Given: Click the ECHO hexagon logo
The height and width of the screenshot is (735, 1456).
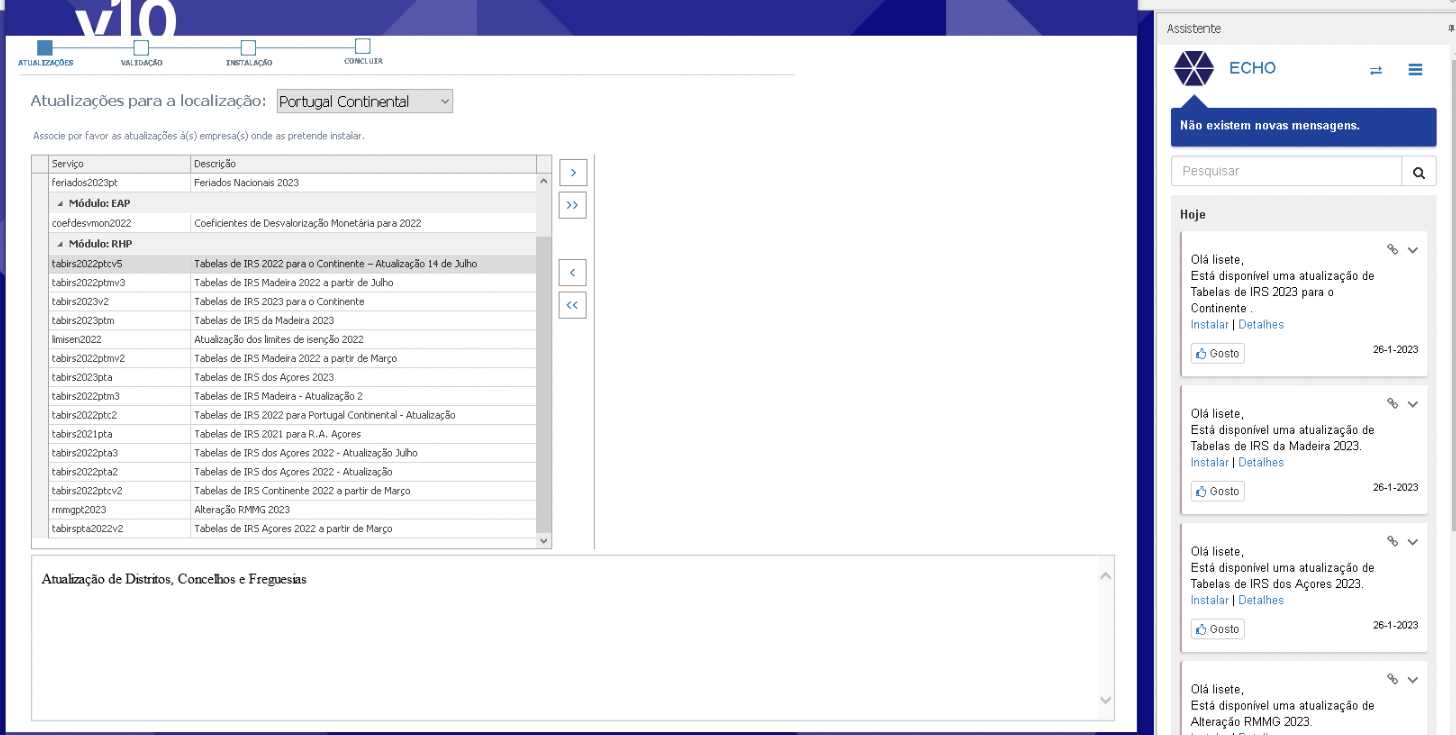Looking at the screenshot, I should tap(1193, 69).
